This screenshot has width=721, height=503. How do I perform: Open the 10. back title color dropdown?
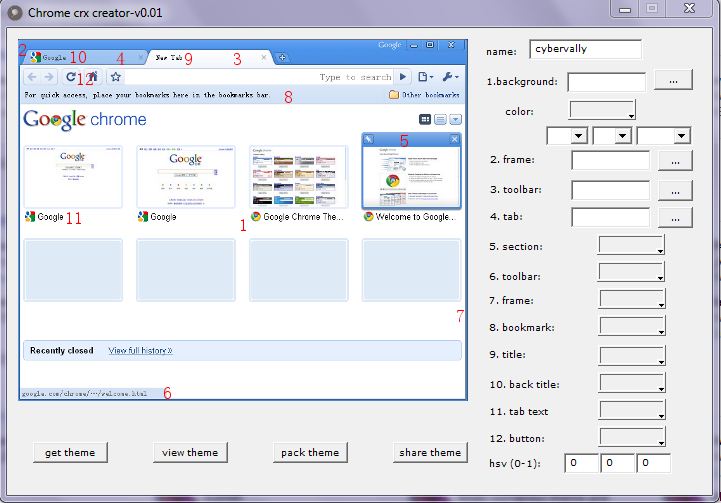click(x=632, y=383)
